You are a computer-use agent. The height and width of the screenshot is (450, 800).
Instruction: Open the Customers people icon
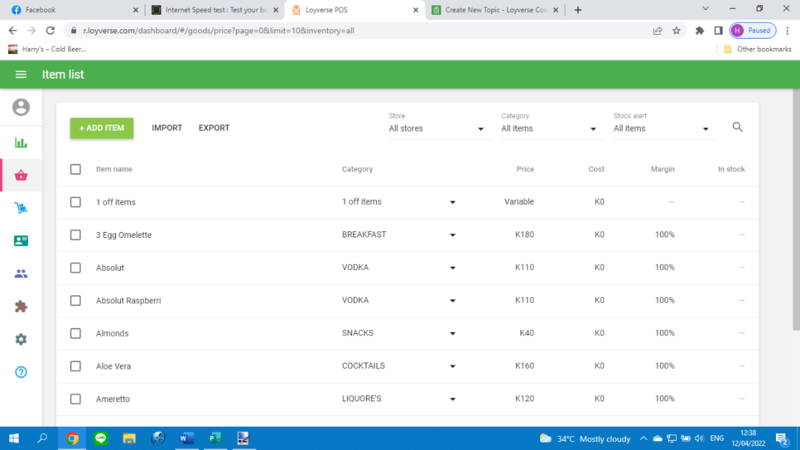pyautogui.click(x=21, y=274)
